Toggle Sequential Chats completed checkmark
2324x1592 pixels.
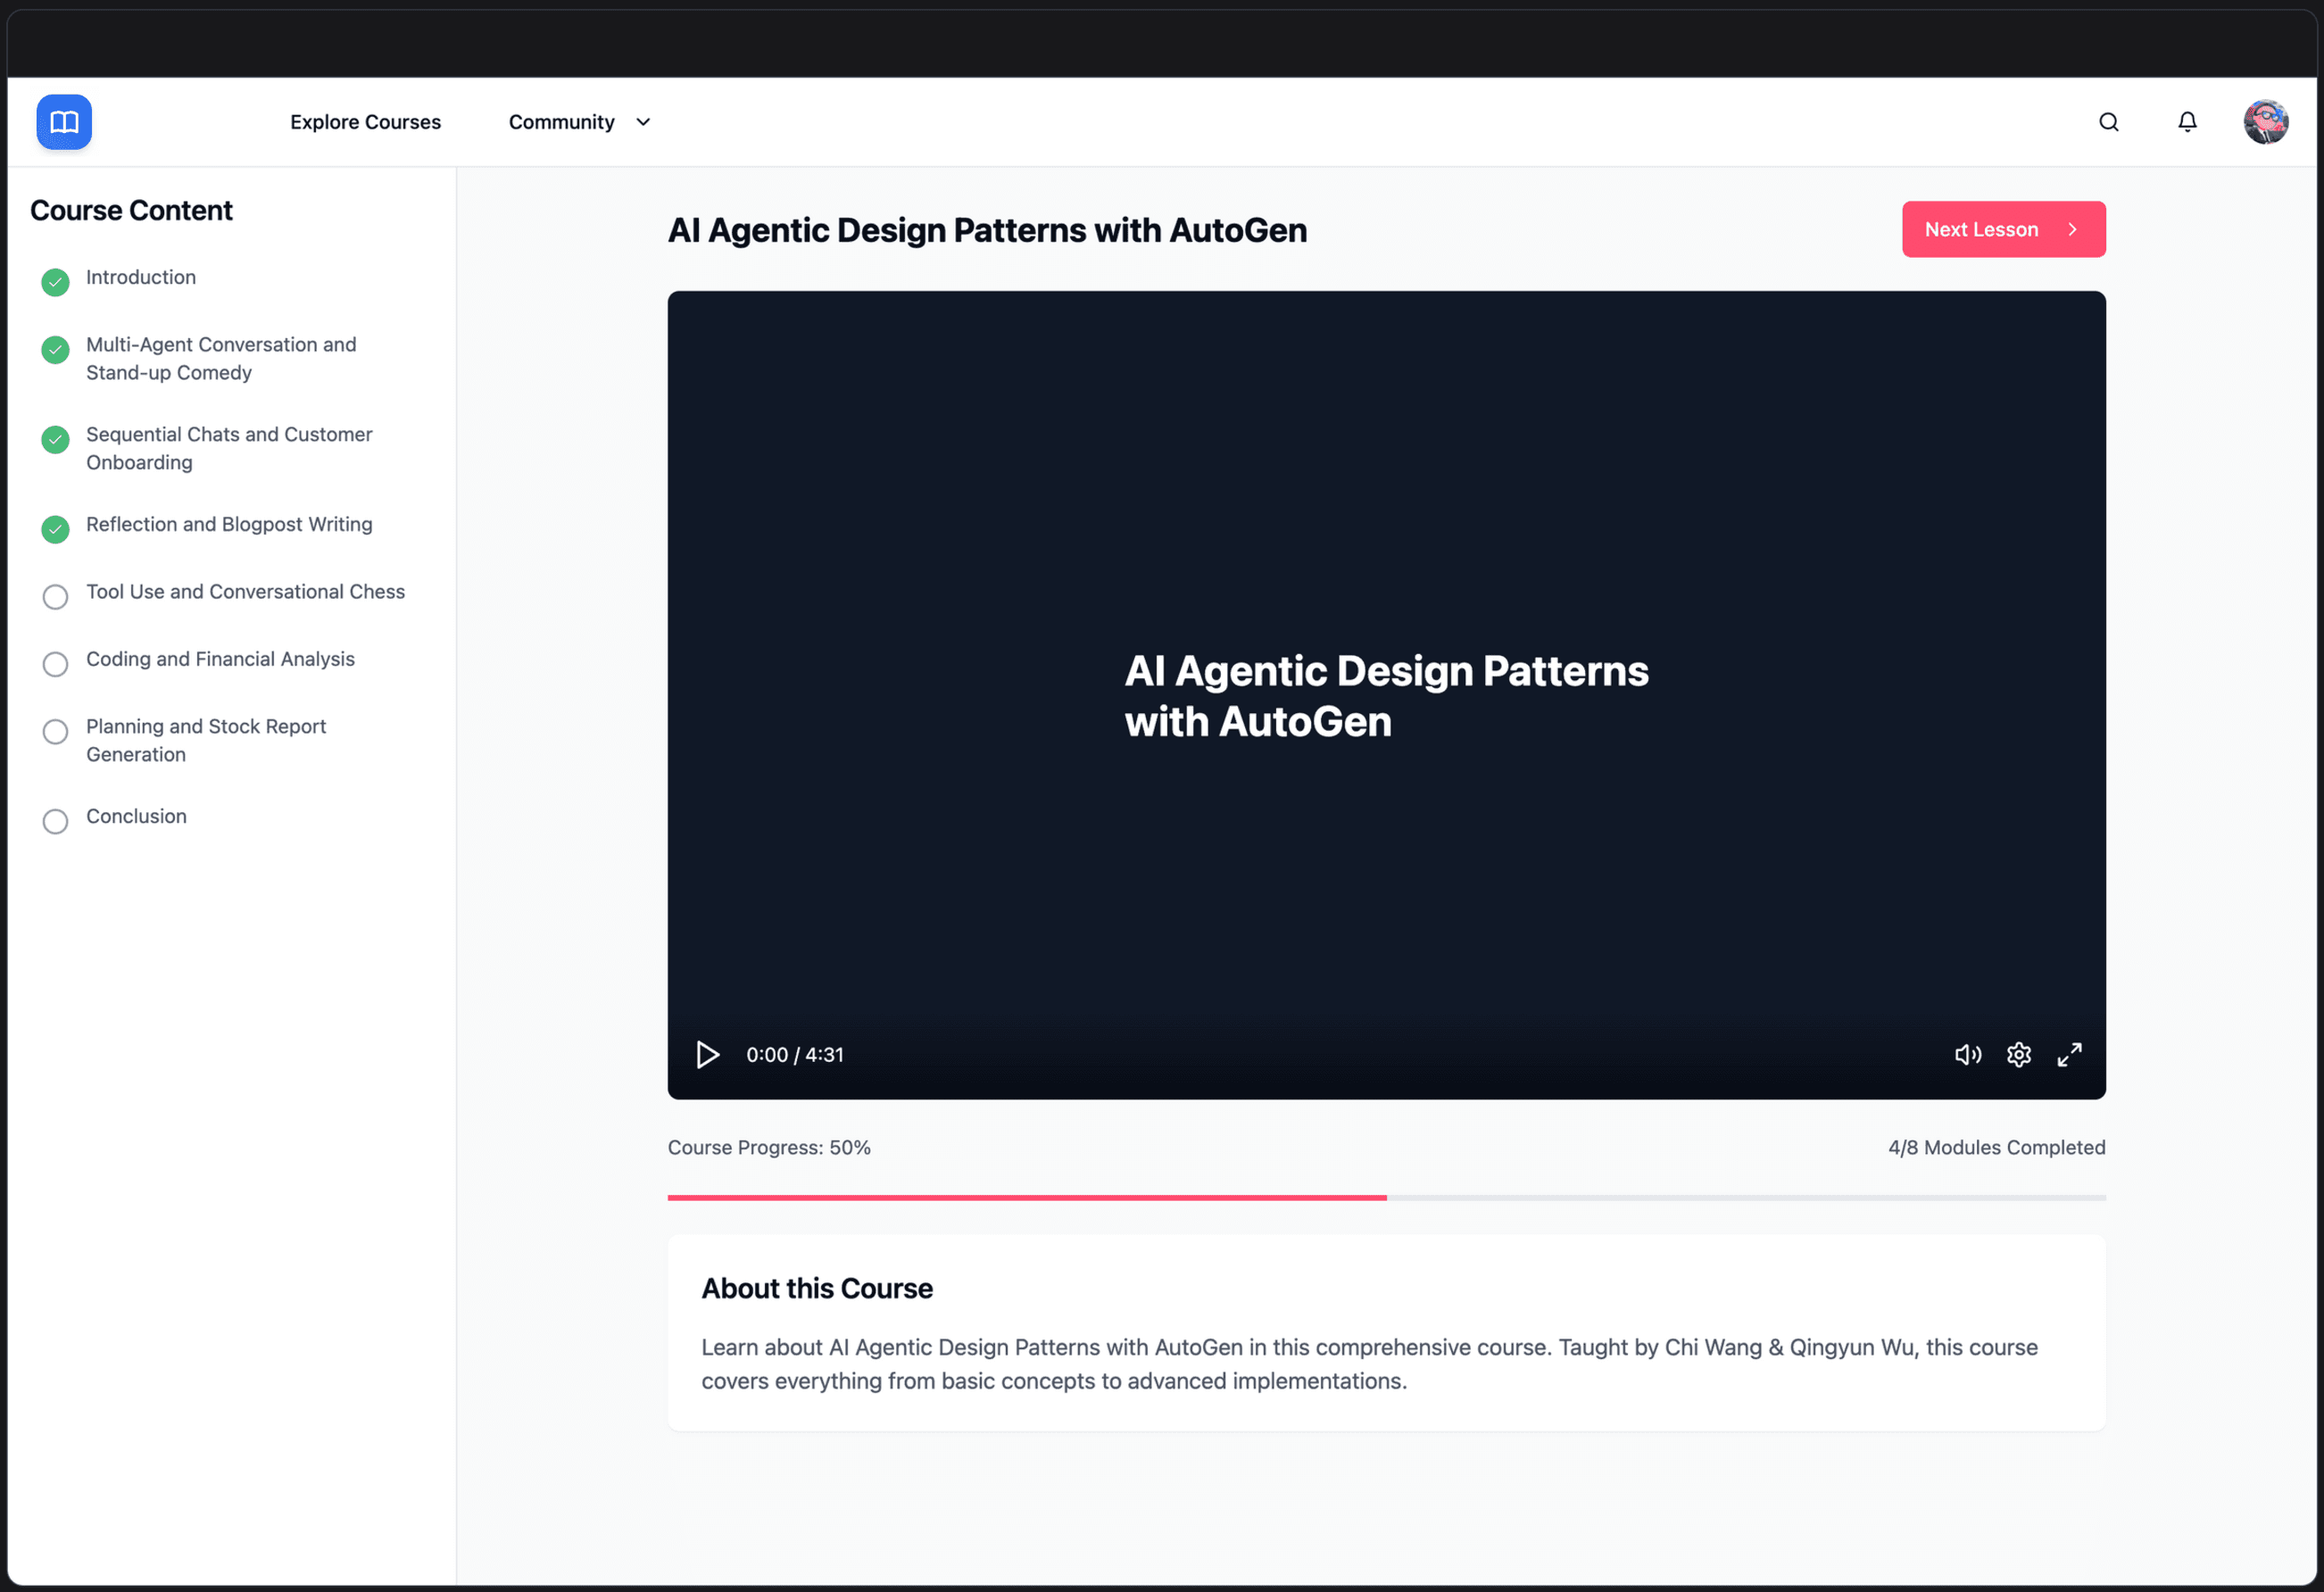click(56, 440)
